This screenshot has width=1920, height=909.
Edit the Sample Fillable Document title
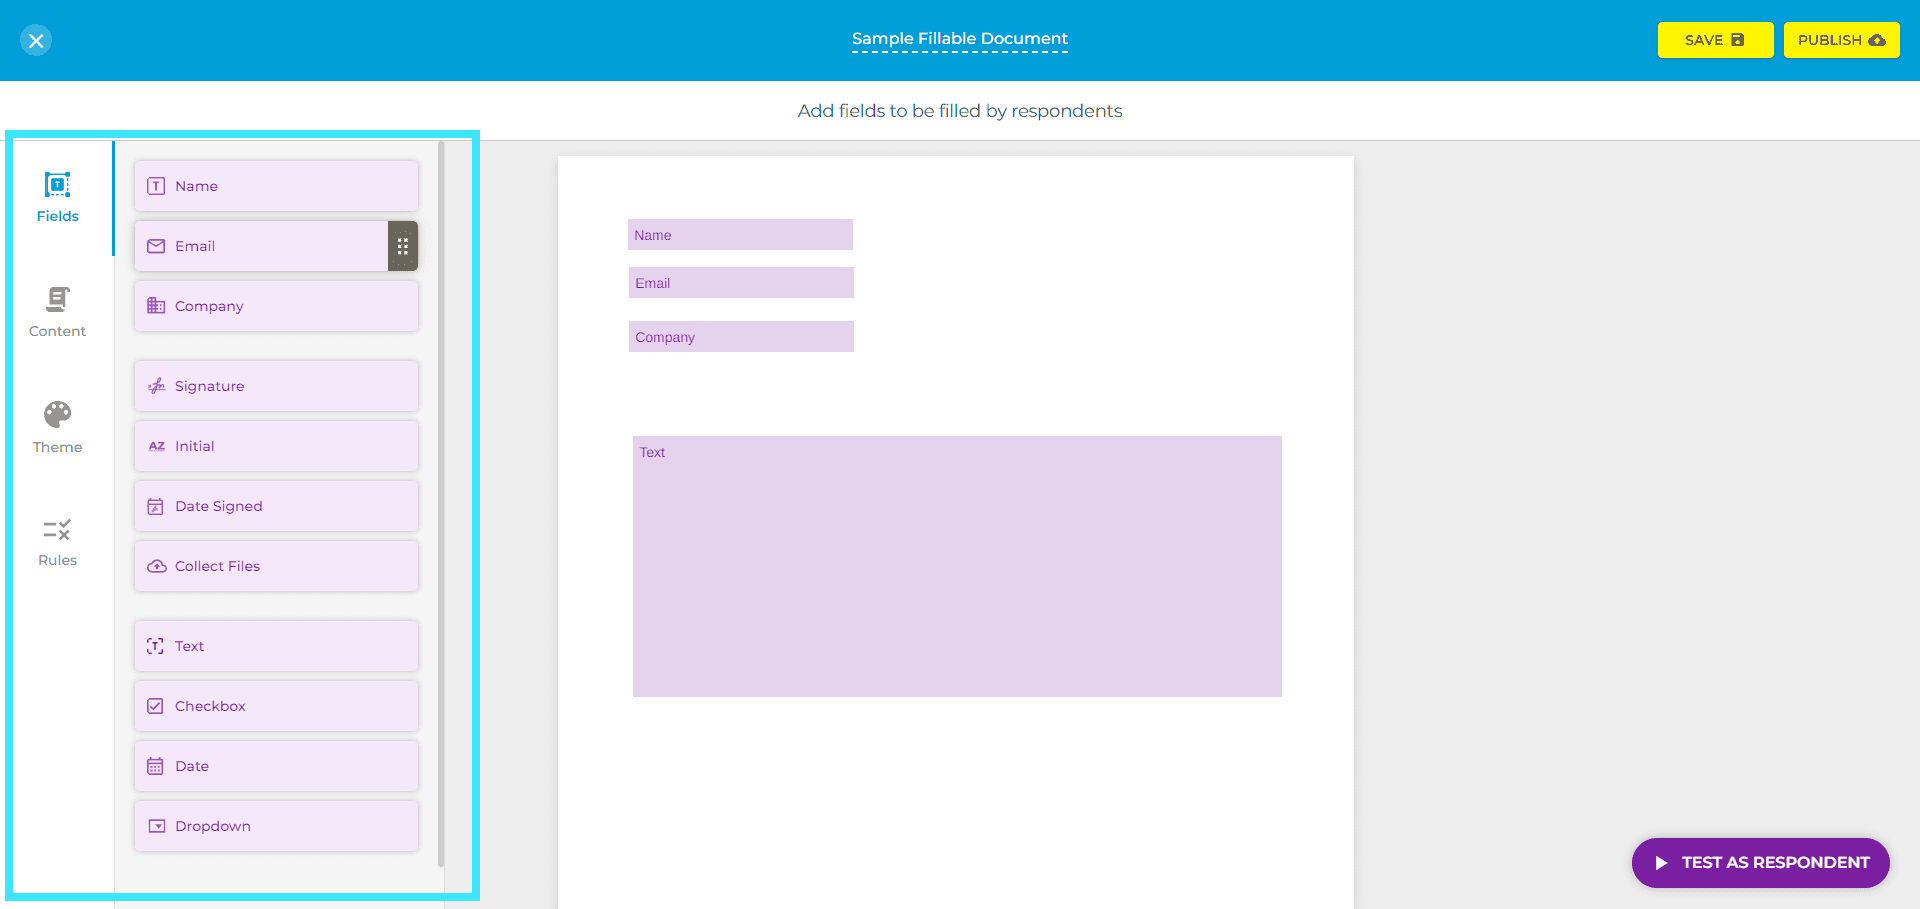[959, 39]
